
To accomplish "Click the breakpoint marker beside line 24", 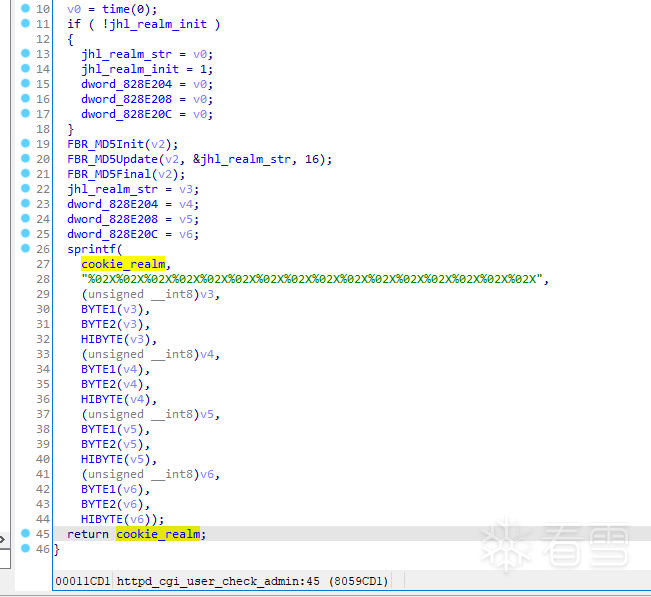I will point(25,218).
